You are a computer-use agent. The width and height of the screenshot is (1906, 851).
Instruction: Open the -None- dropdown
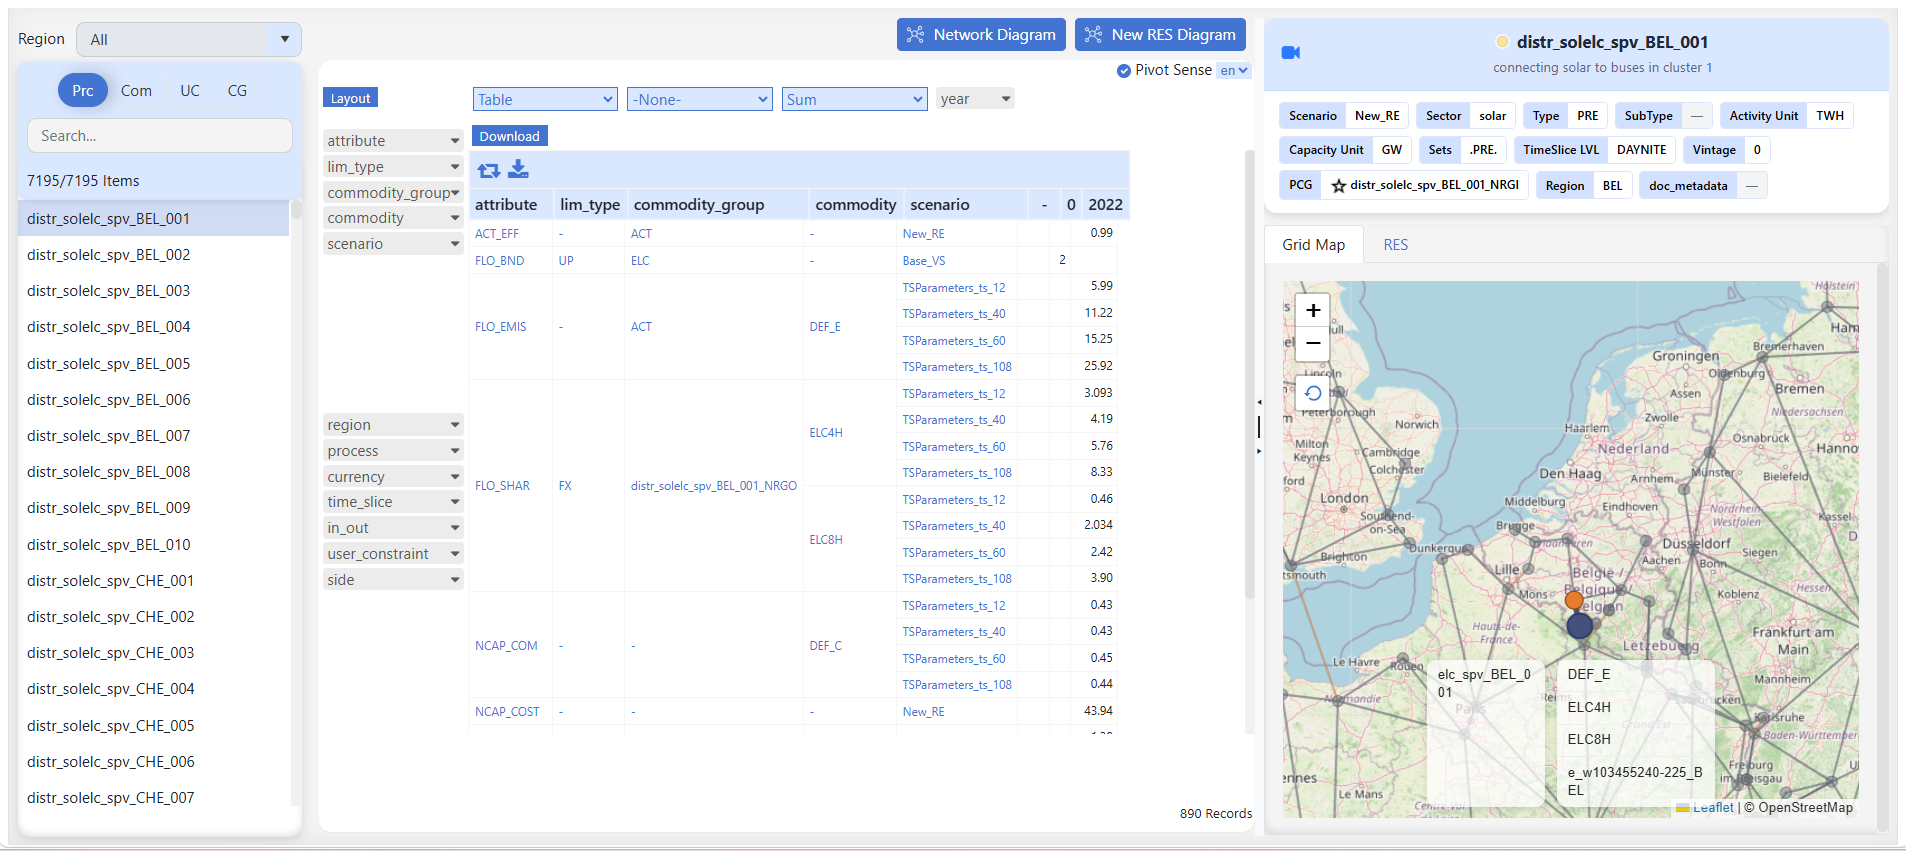tap(700, 99)
